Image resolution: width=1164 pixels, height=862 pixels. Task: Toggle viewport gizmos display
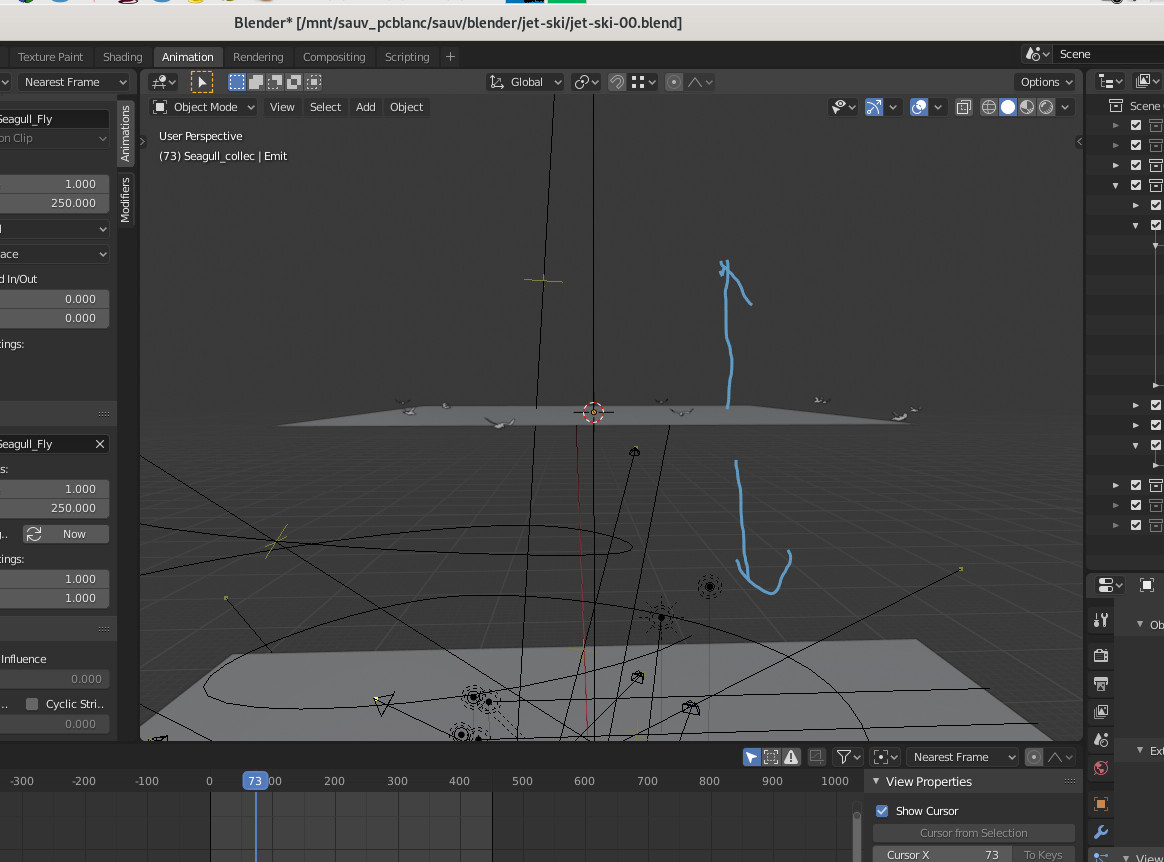tap(874, 107)
